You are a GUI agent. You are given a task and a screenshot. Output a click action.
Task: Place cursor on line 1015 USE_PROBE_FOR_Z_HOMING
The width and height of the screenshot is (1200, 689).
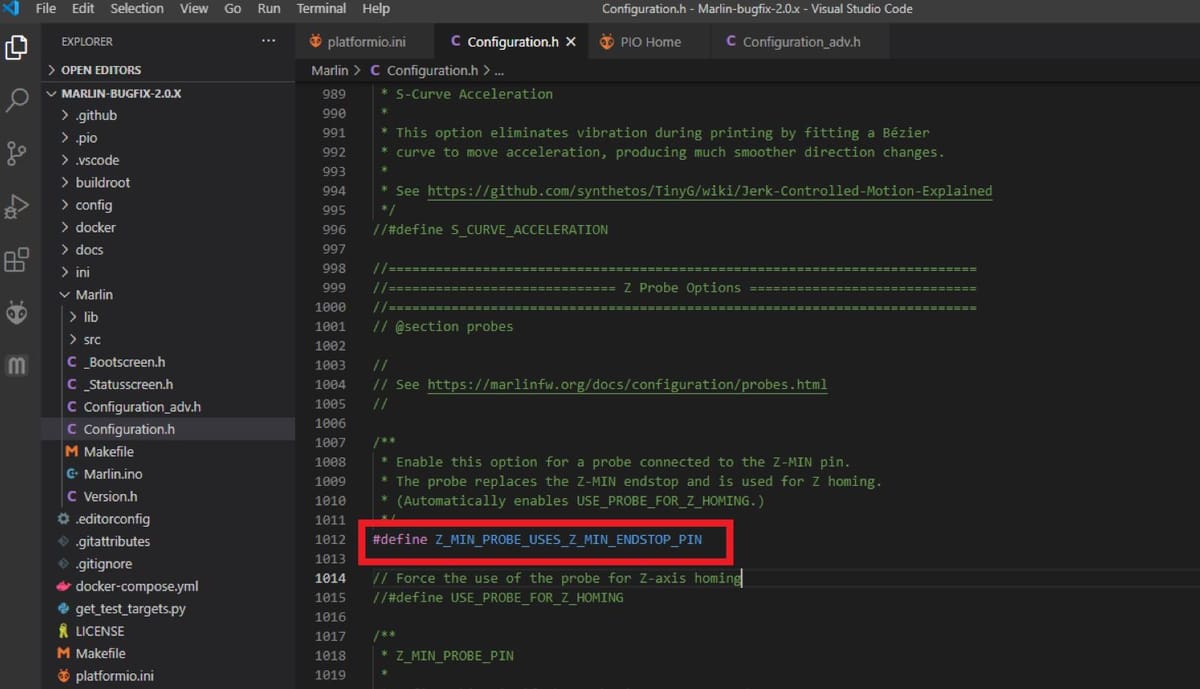[x=498, y=598]
